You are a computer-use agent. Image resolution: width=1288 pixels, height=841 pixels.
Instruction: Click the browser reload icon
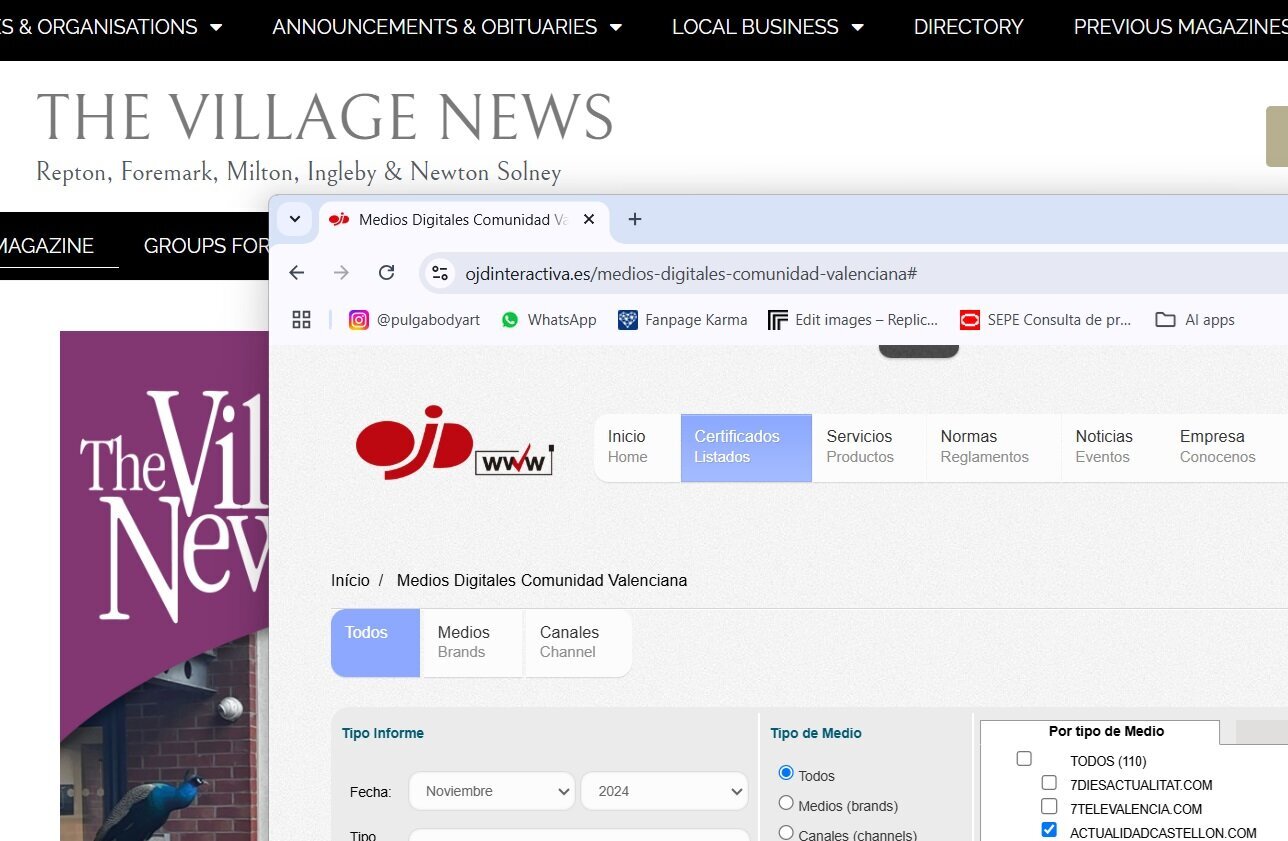[x=386, y=273]
